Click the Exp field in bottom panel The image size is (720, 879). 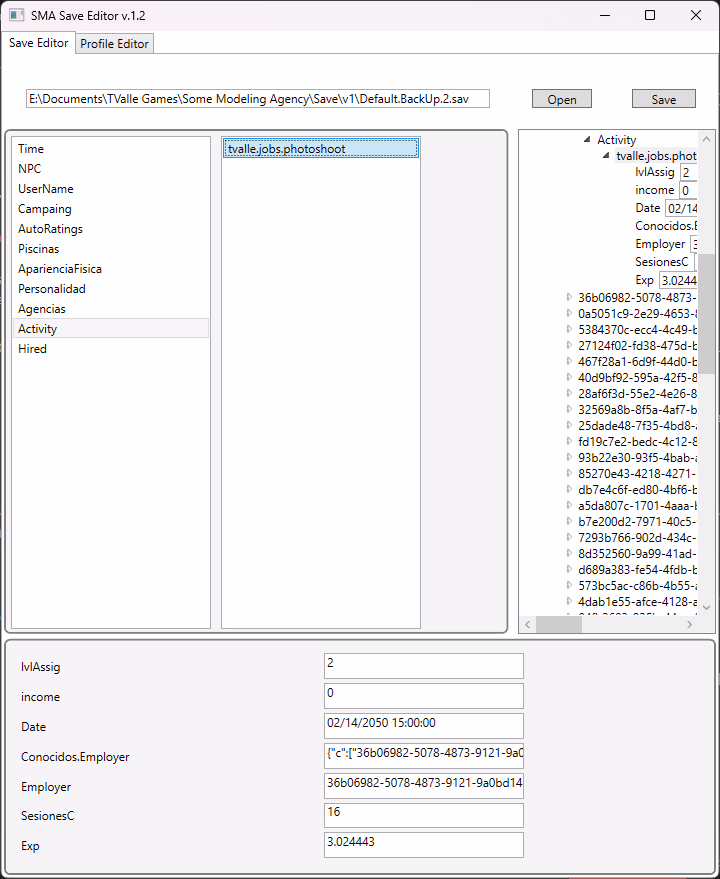click(423, 845)
